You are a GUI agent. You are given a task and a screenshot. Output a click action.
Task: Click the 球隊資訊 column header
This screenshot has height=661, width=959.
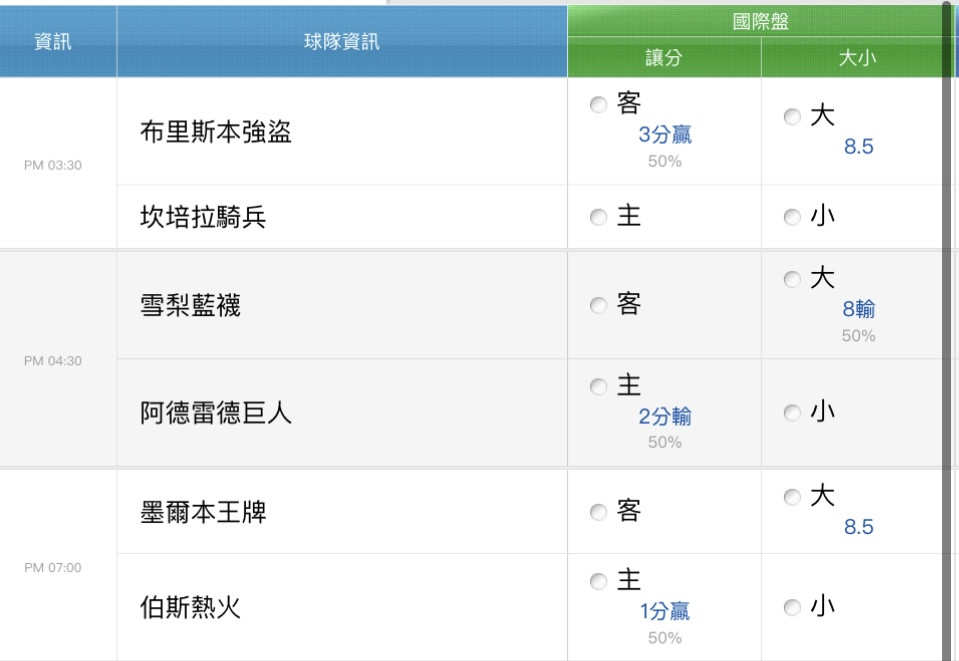pos(342,42)
